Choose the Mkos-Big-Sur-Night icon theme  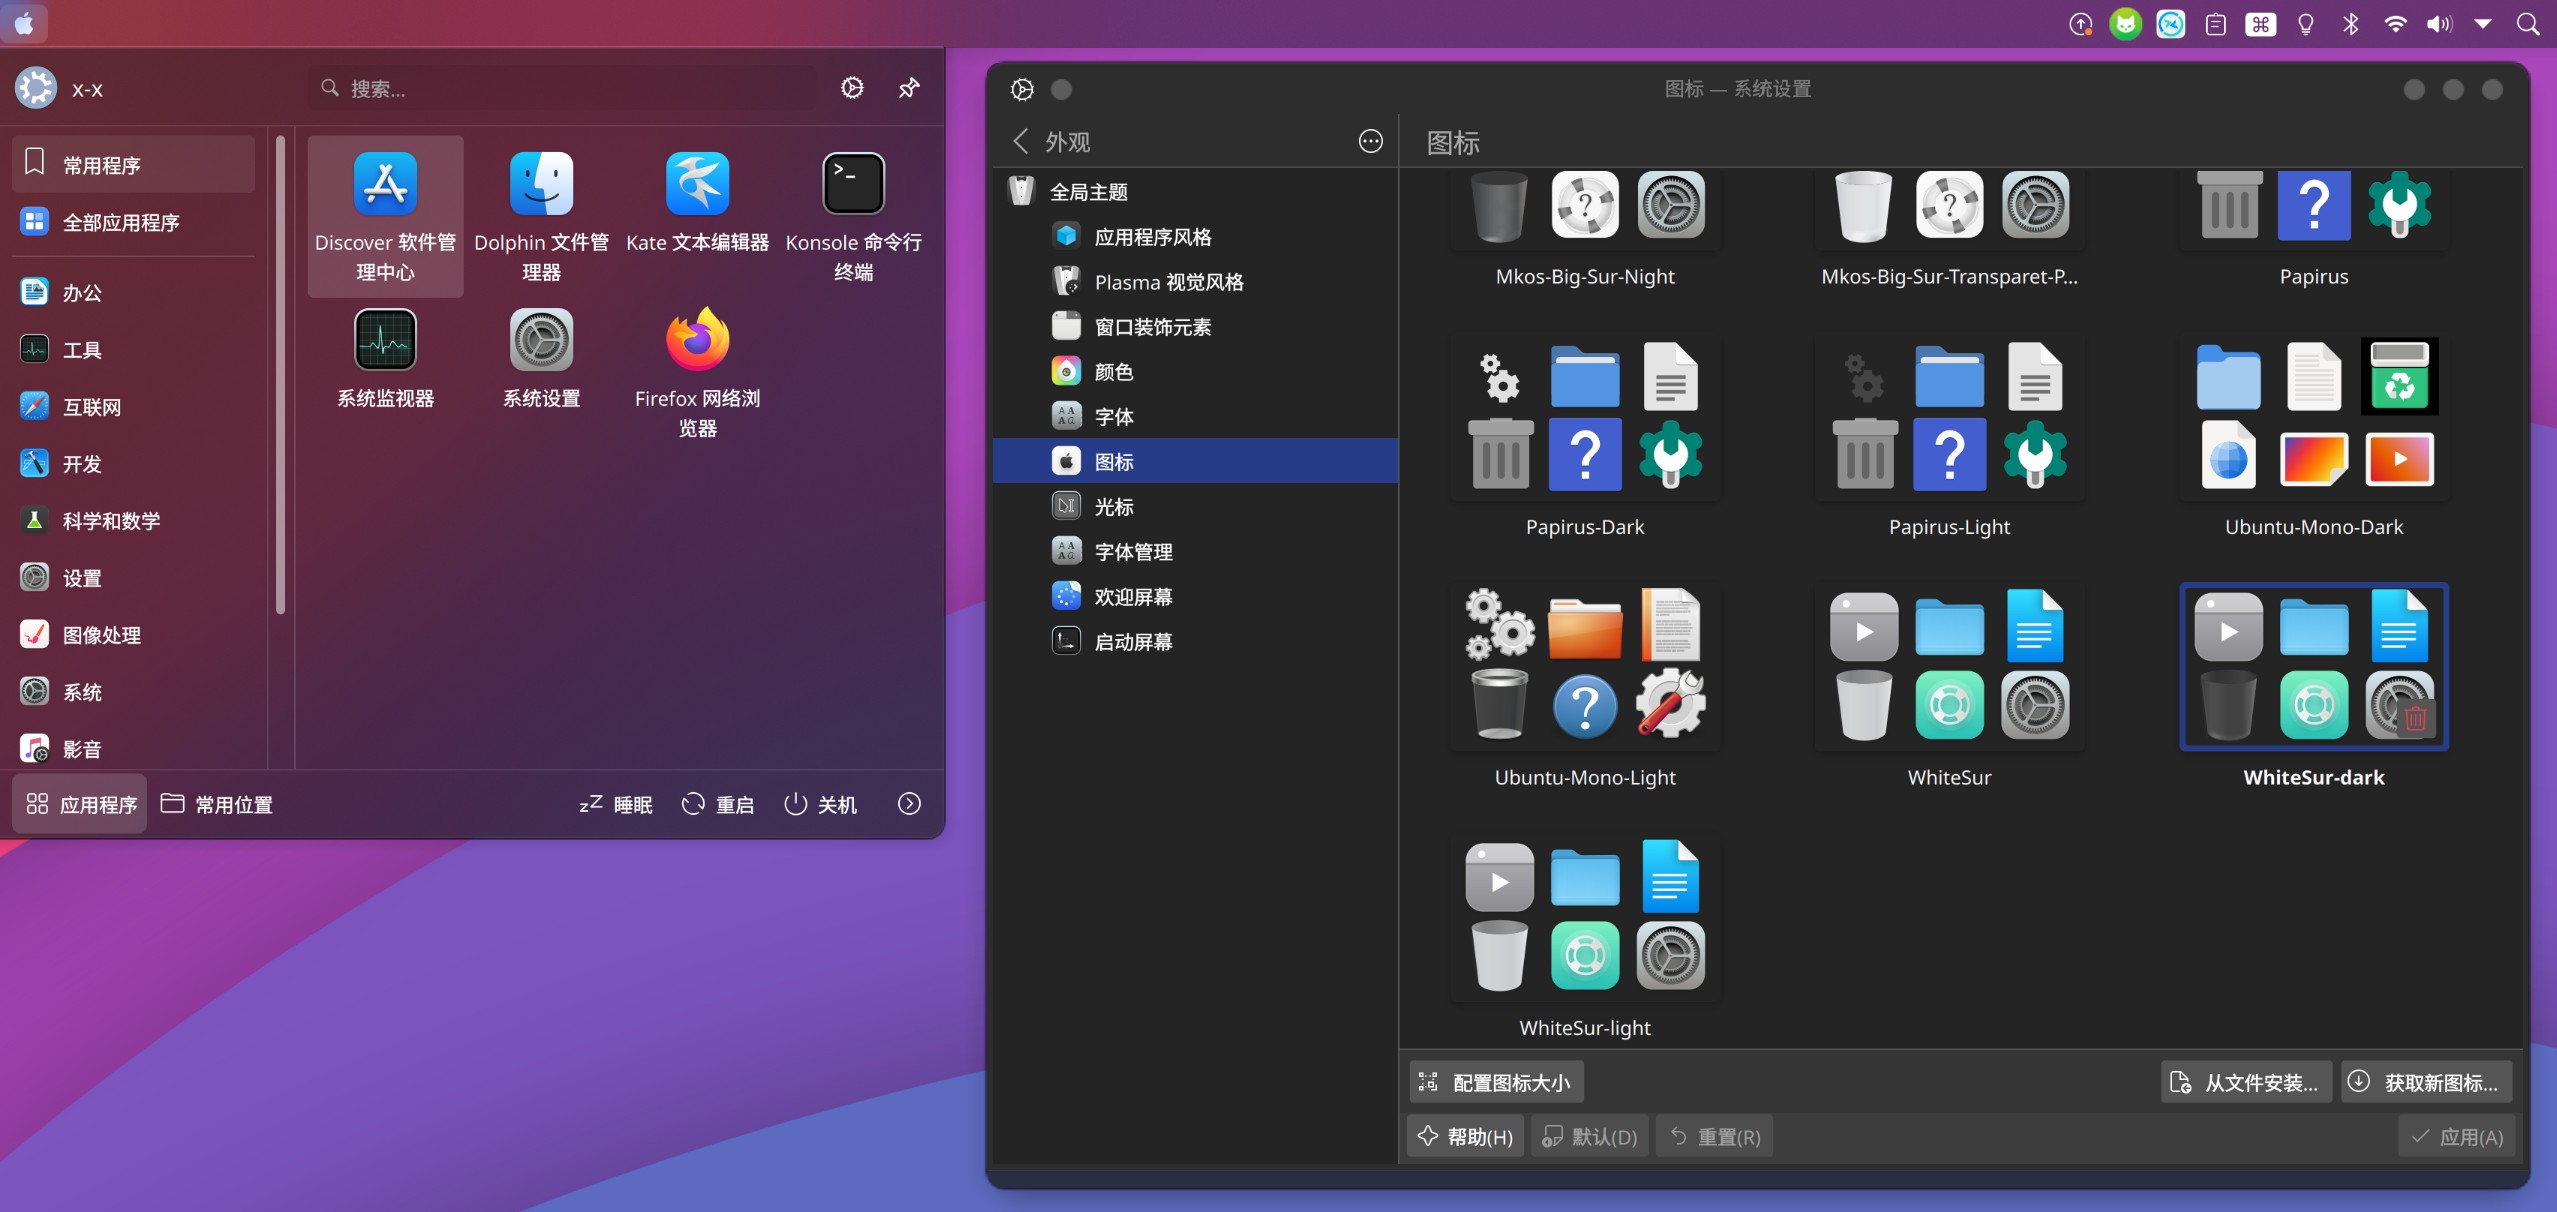click(1585, 230)
